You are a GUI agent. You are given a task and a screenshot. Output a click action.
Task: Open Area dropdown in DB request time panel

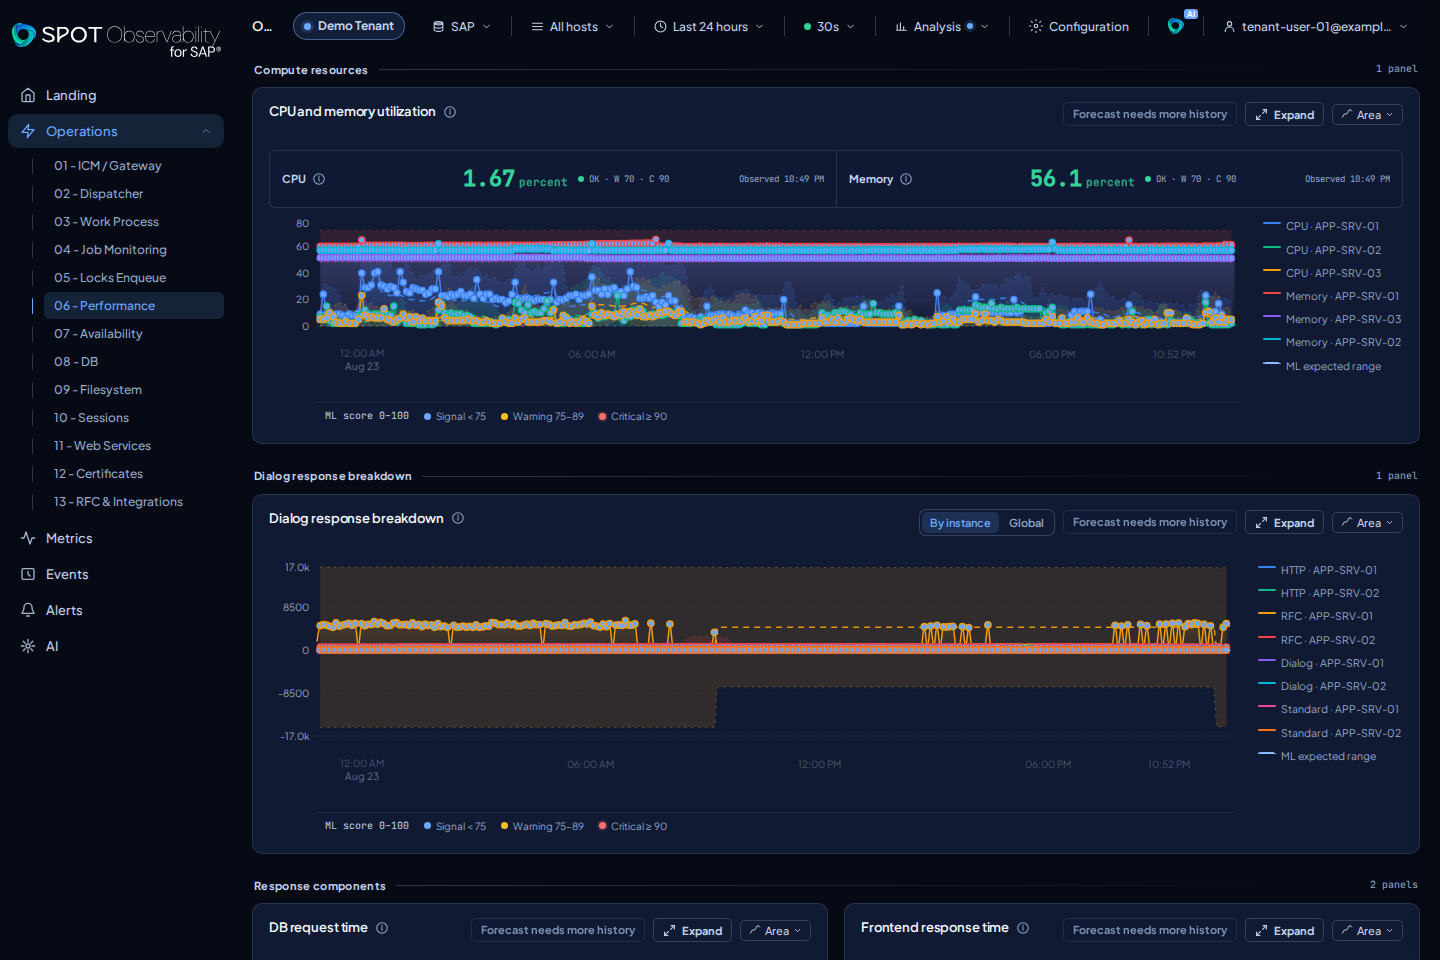tap(775, 931)
